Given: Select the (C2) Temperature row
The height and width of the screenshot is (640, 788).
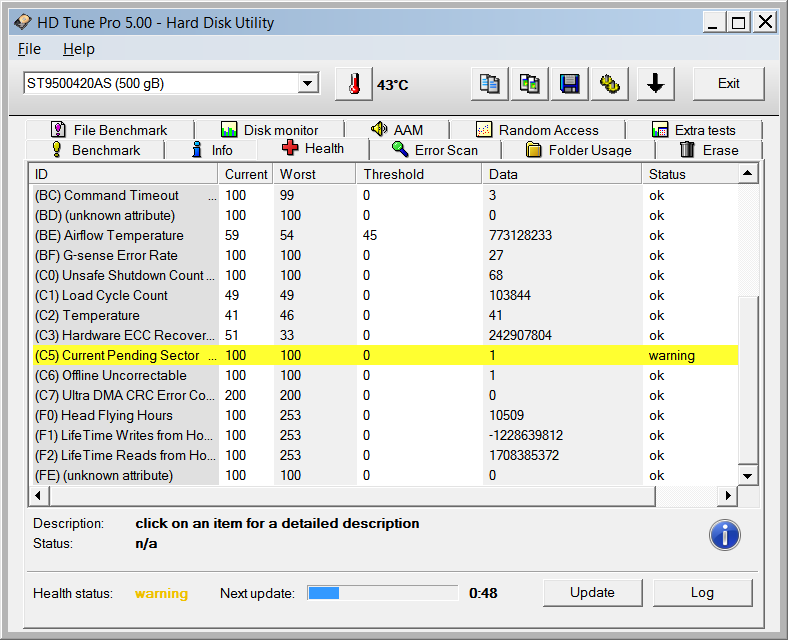Looking at the screenshot, I should [385, 315].
